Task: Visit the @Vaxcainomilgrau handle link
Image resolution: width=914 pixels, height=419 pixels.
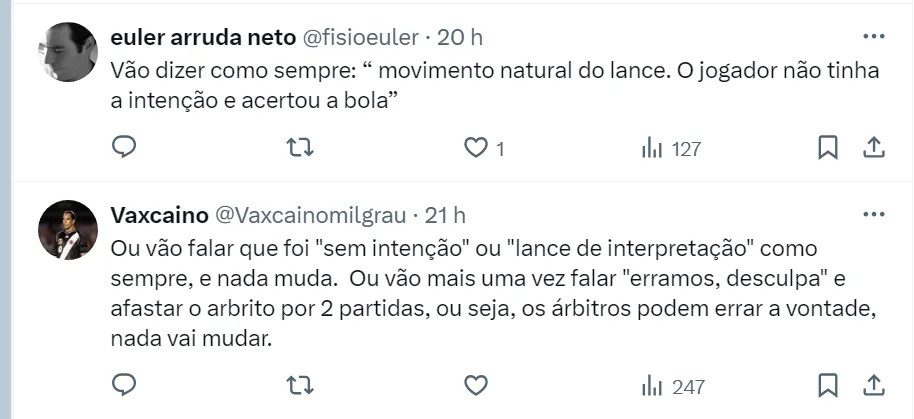Action: click(310, 215)
